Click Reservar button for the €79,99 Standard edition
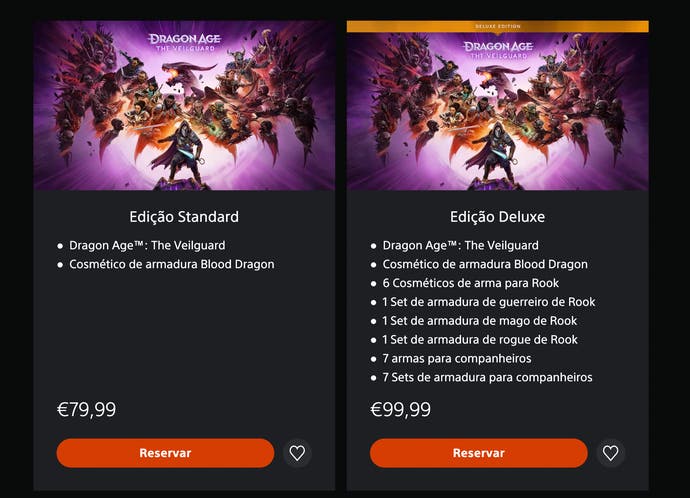Image resolution: width=690 pixels, height=498 pixels. click(x=165, y=453)
